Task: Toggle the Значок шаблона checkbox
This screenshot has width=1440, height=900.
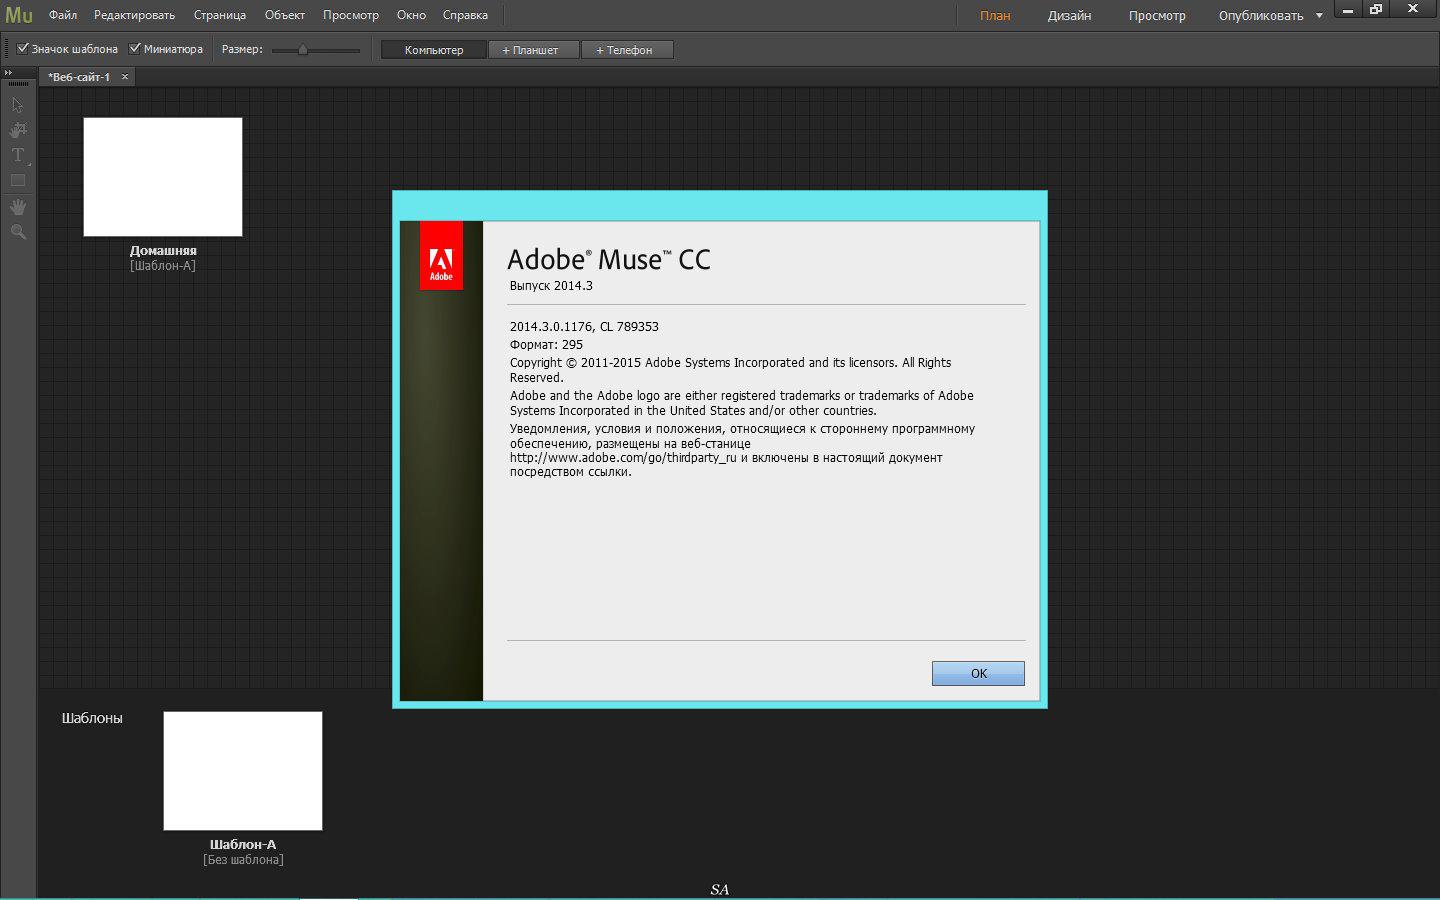Action: (23, 48)
